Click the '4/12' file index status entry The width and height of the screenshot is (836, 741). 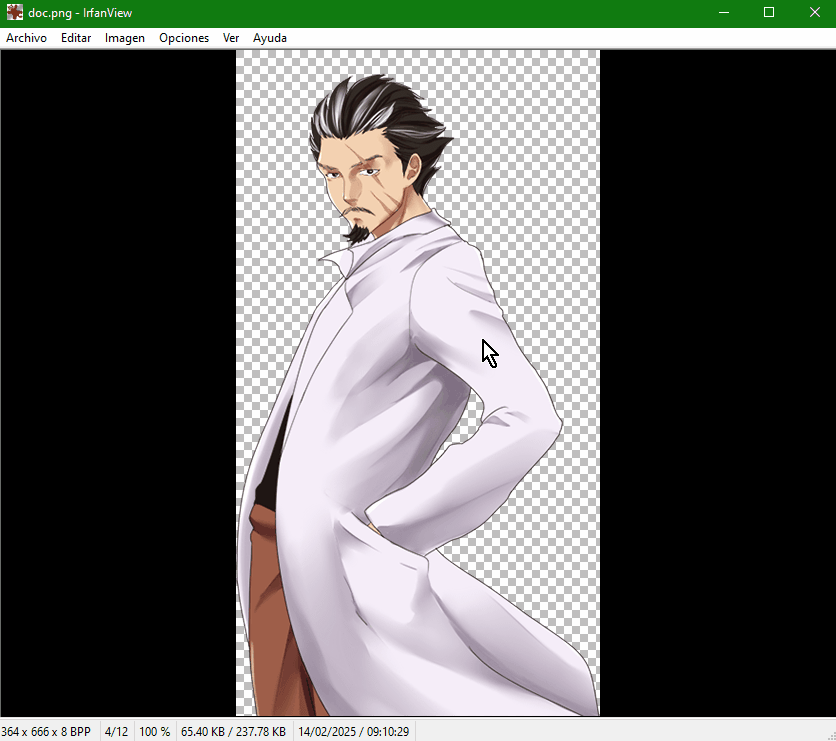(x=116, y=731)
